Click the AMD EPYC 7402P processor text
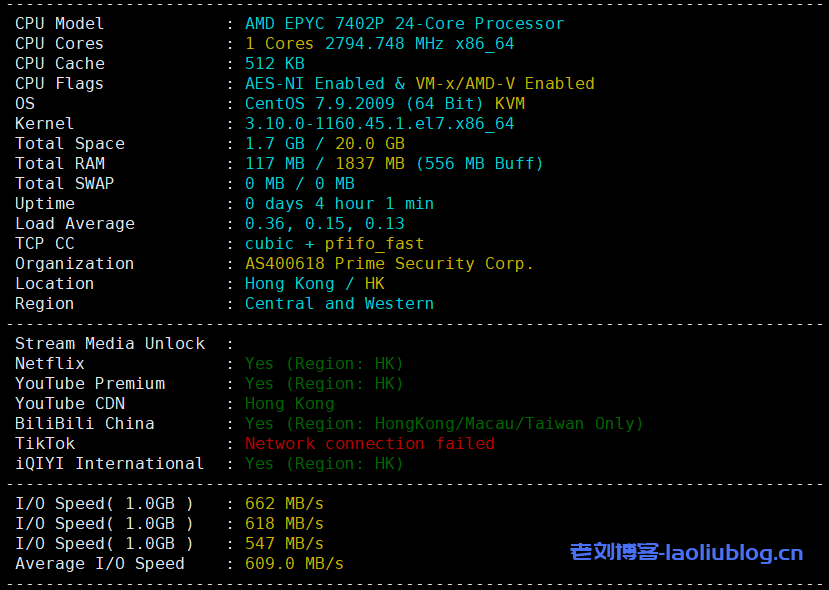This screenshot has width=829, height=590. 404,23
